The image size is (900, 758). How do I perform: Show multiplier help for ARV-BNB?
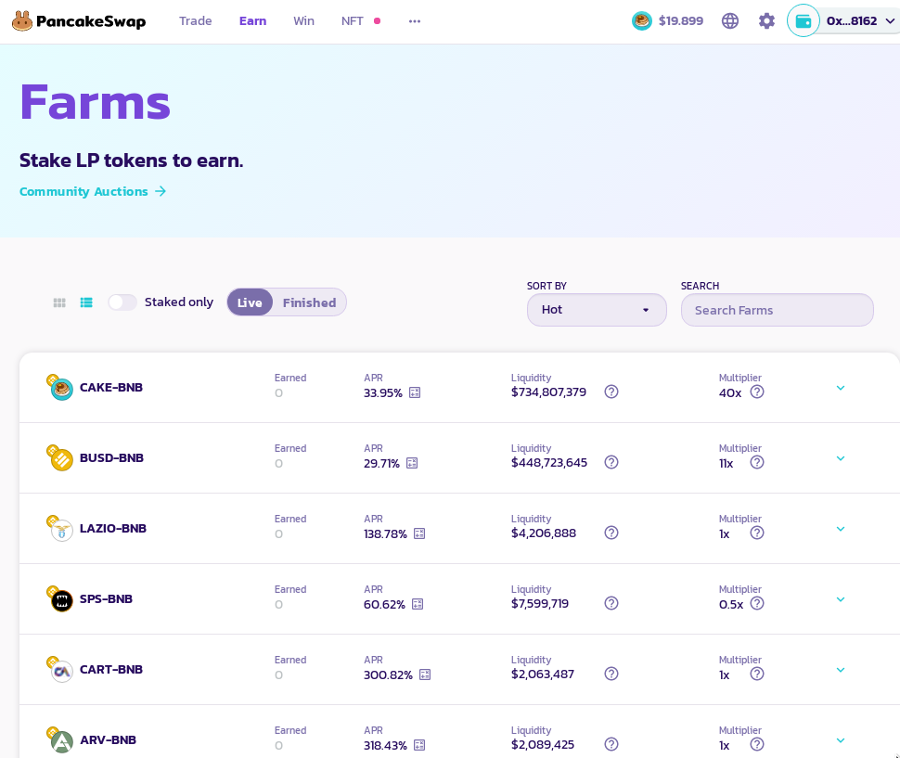click(x=757, y=745)
